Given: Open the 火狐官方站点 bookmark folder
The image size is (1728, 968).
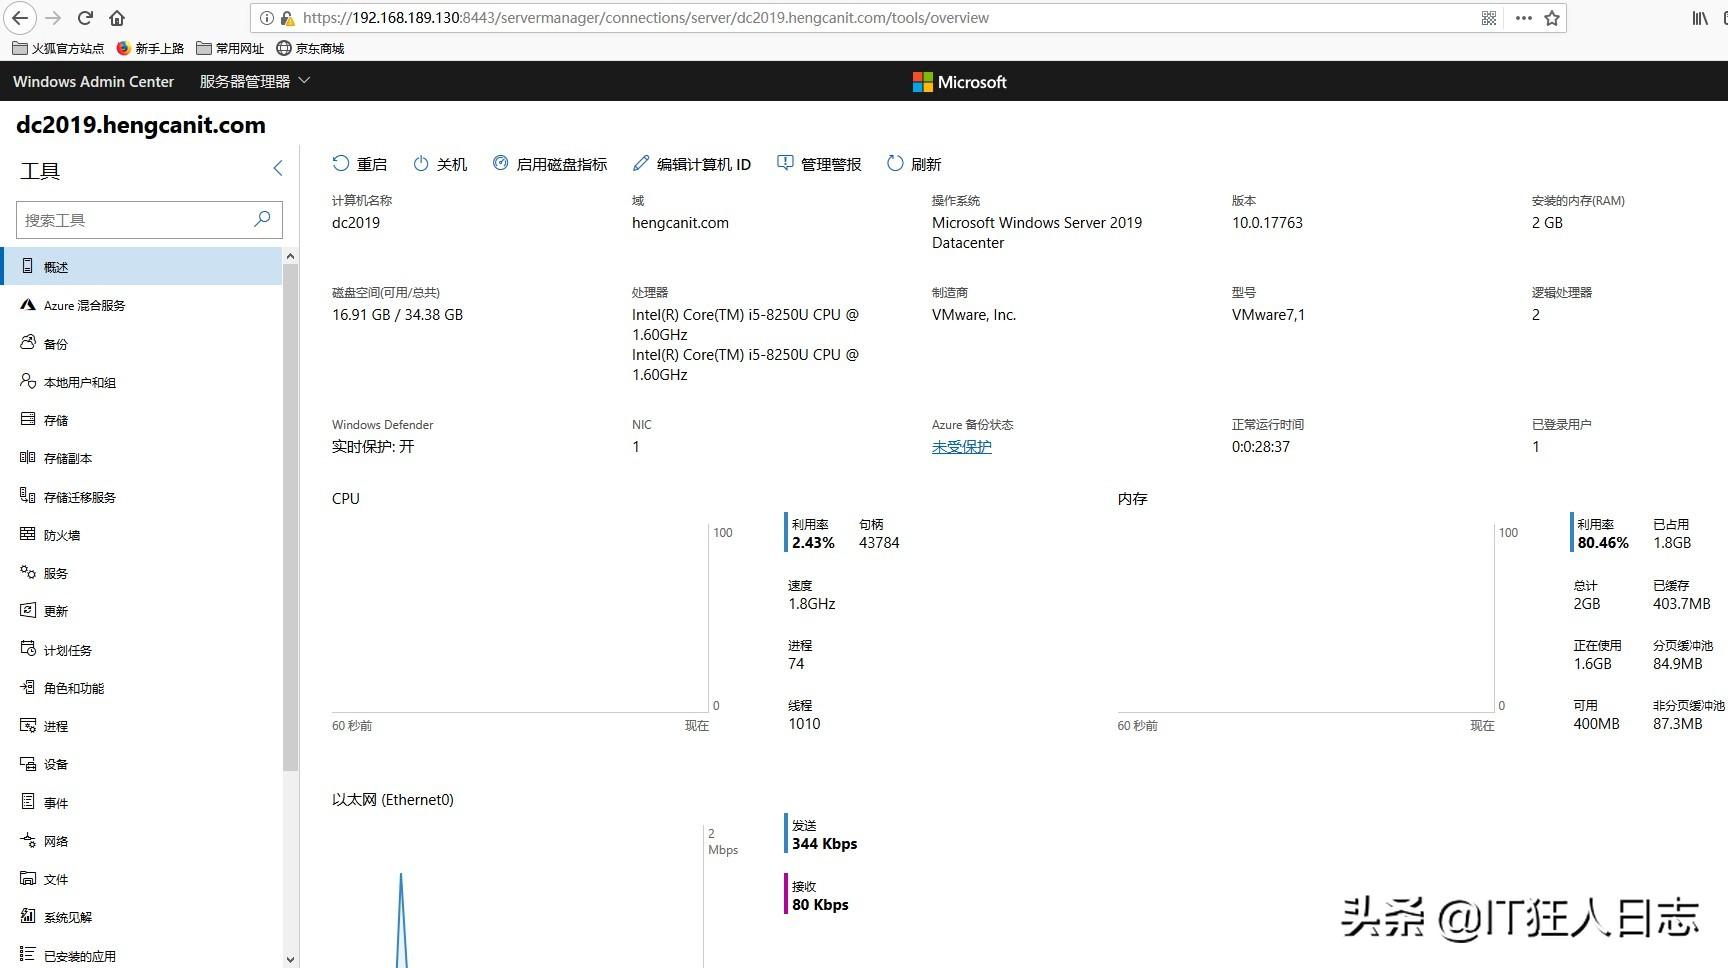Looking at the screenshot, I should coord(58,48).
